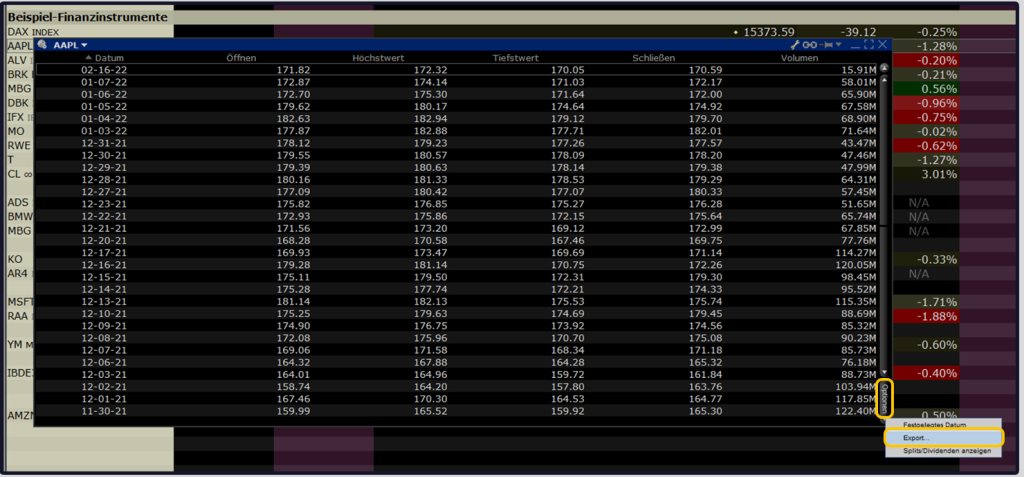Viewport: 1024px width, 477px height.
Task: Choose Export... from the options menu
Action: [943, 437]
